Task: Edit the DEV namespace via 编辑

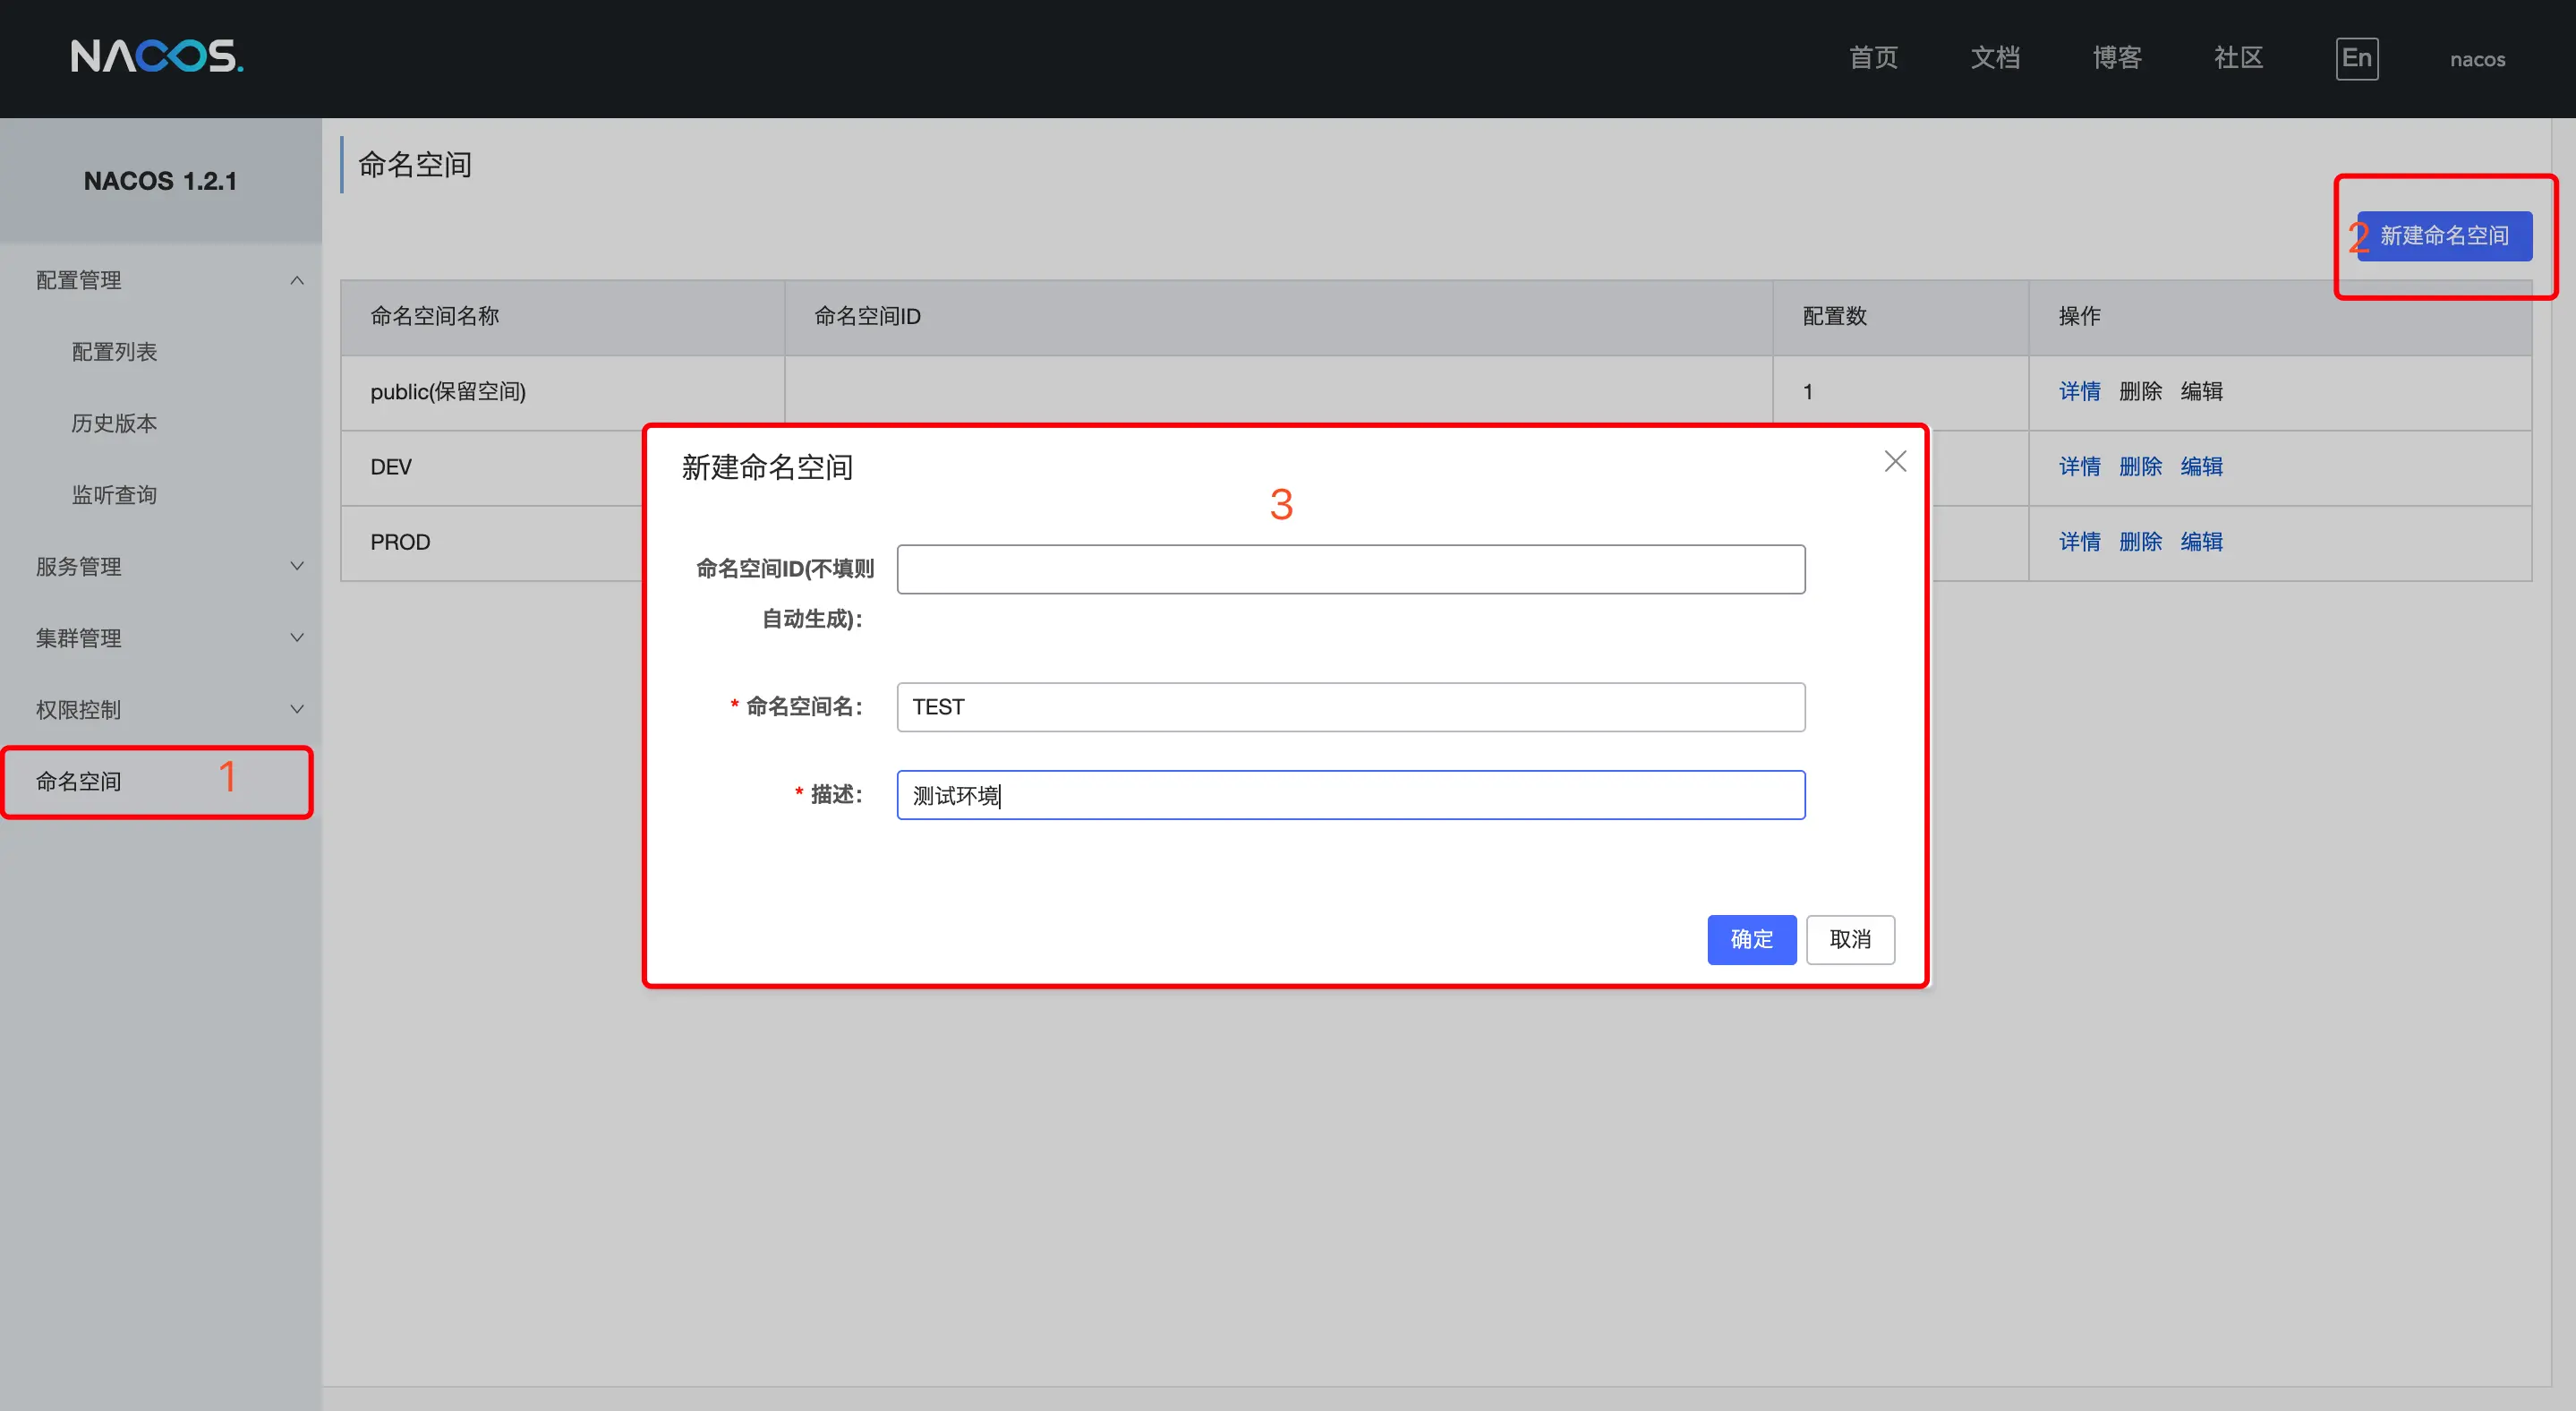Action: click(x=2201, y=466)
